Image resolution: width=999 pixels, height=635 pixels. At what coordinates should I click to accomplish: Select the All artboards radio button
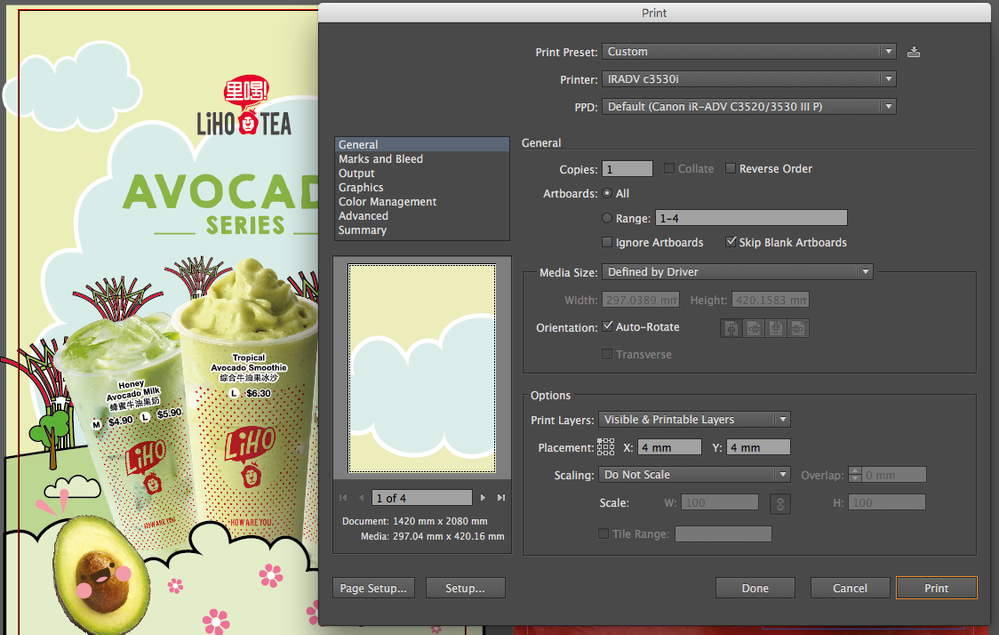(x=607, y=193)
